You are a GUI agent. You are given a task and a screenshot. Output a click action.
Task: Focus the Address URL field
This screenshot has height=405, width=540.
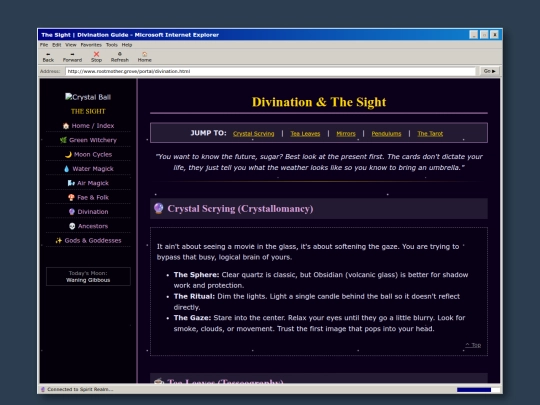point(270,71)
